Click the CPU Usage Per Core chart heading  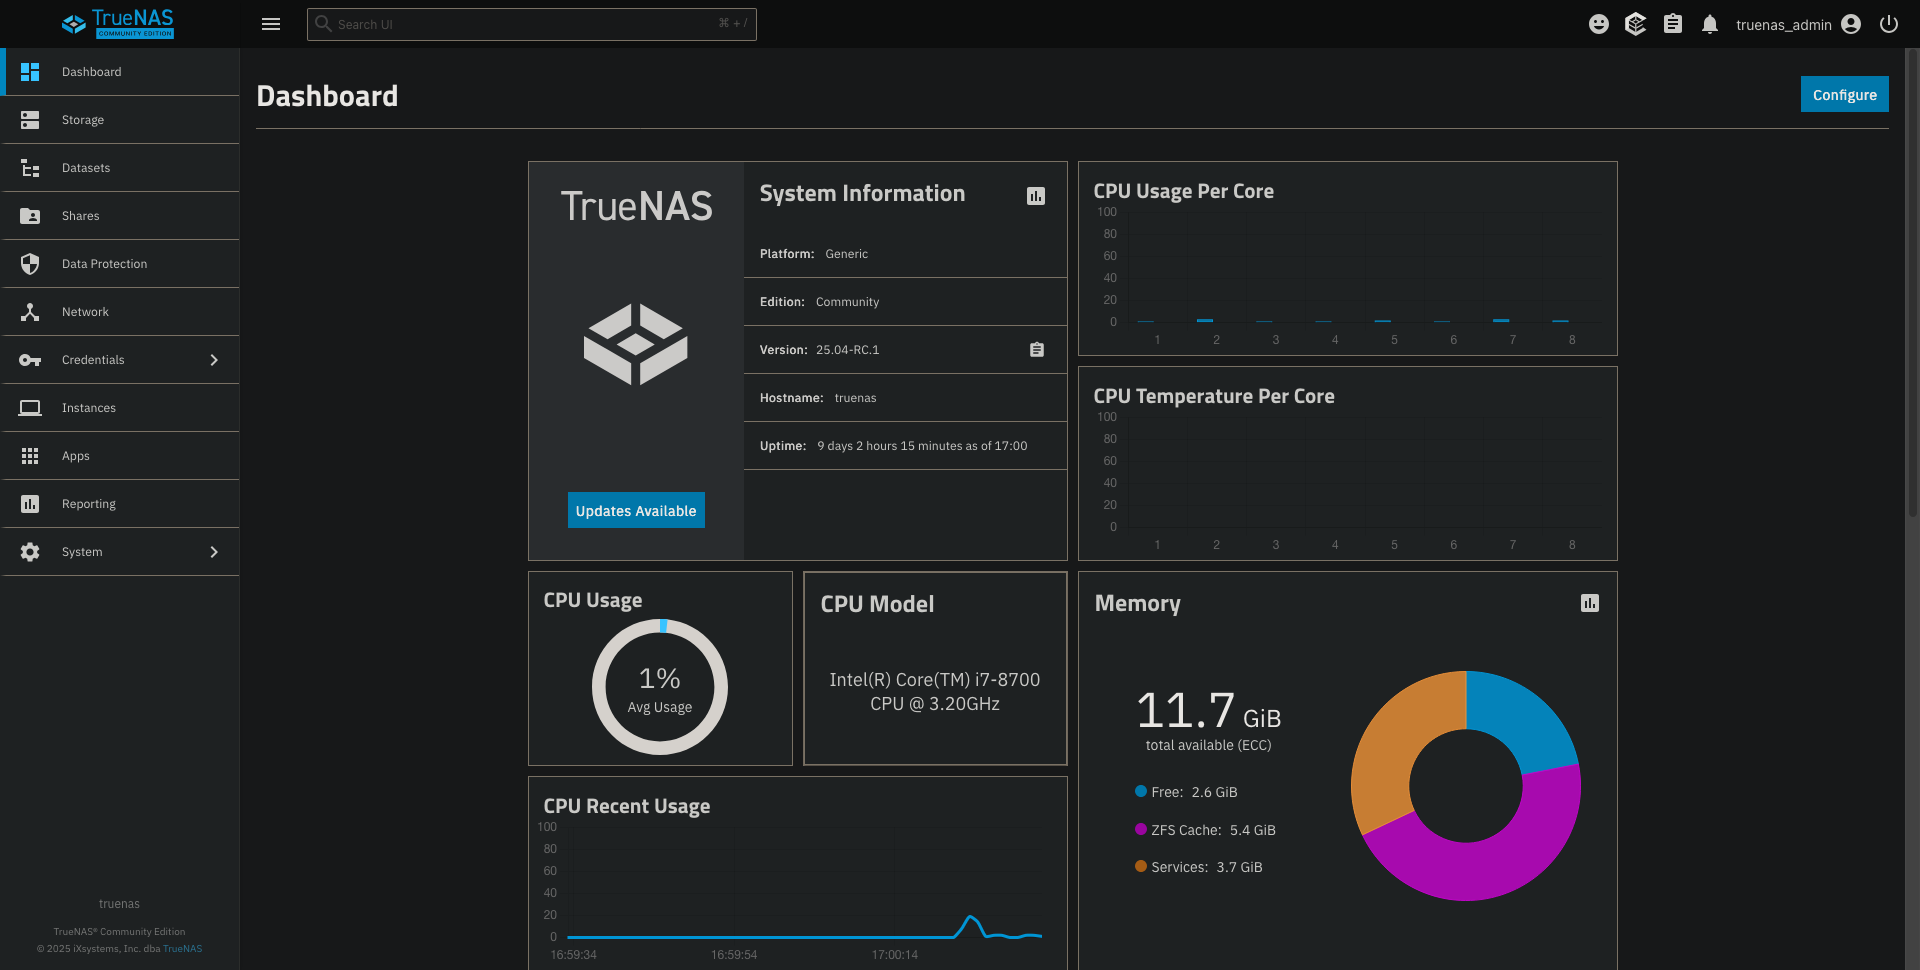point(1183,191)
